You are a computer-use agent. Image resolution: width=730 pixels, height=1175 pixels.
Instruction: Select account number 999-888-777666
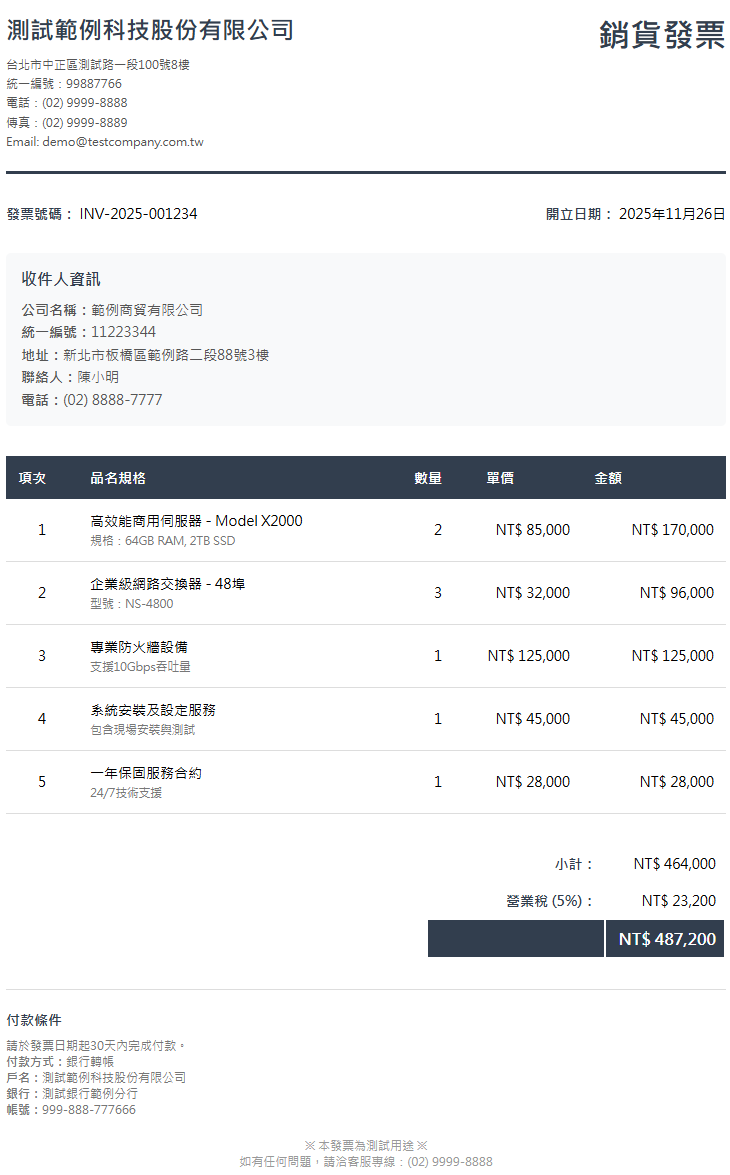pyautogui.click(x=89, y=1110)
